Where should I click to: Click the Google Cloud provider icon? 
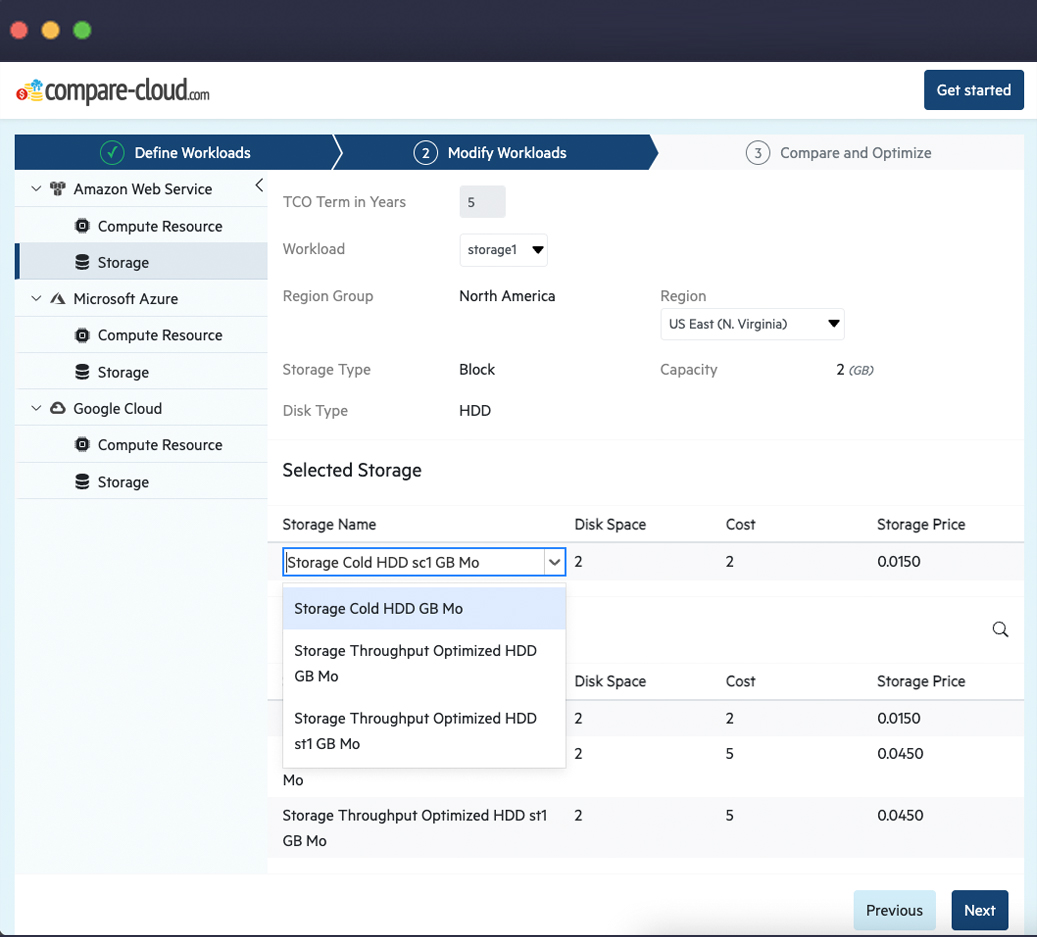pyautogui.click(x=58, y=408)
